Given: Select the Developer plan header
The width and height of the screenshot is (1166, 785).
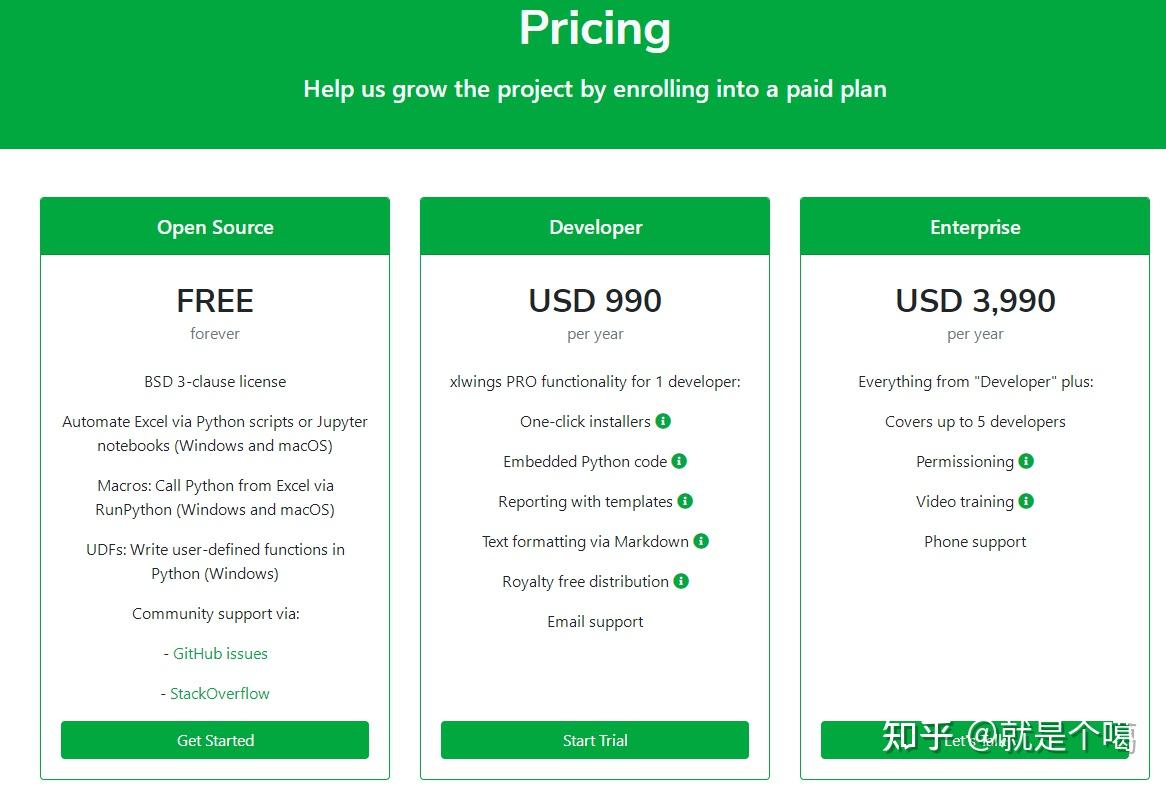Looking at the screenshot, I should [x=595, y=227].
